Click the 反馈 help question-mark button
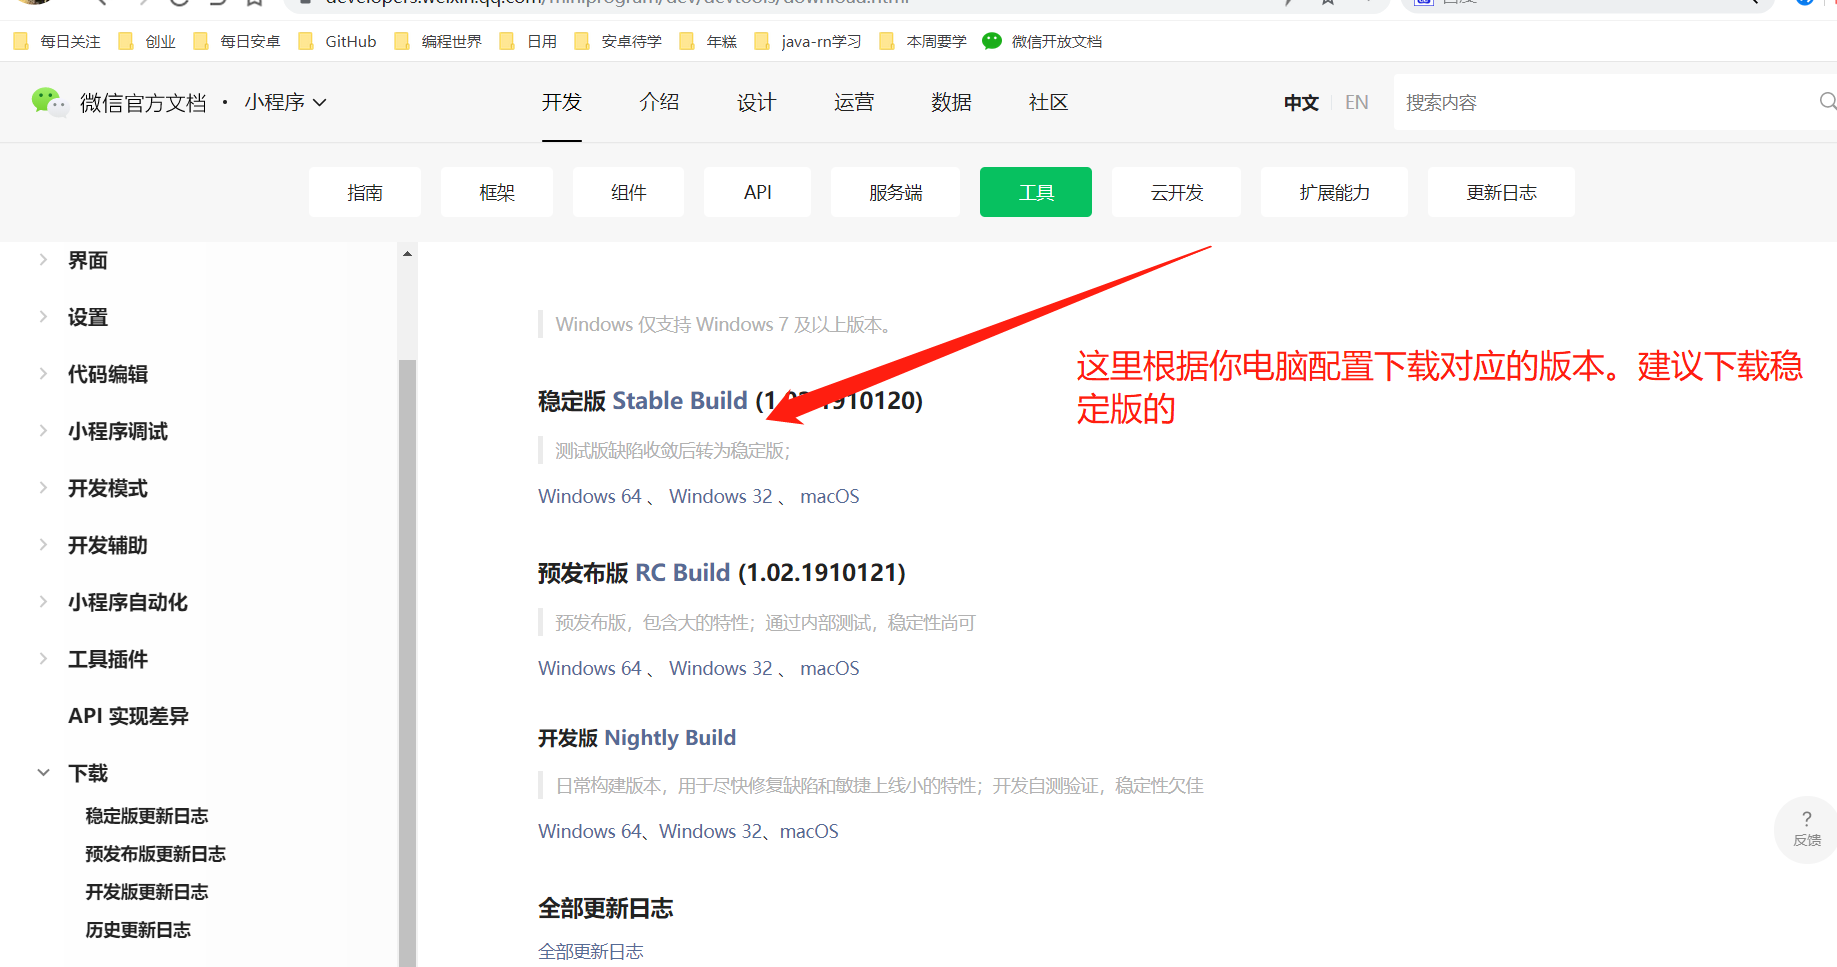 point(1806,829)
